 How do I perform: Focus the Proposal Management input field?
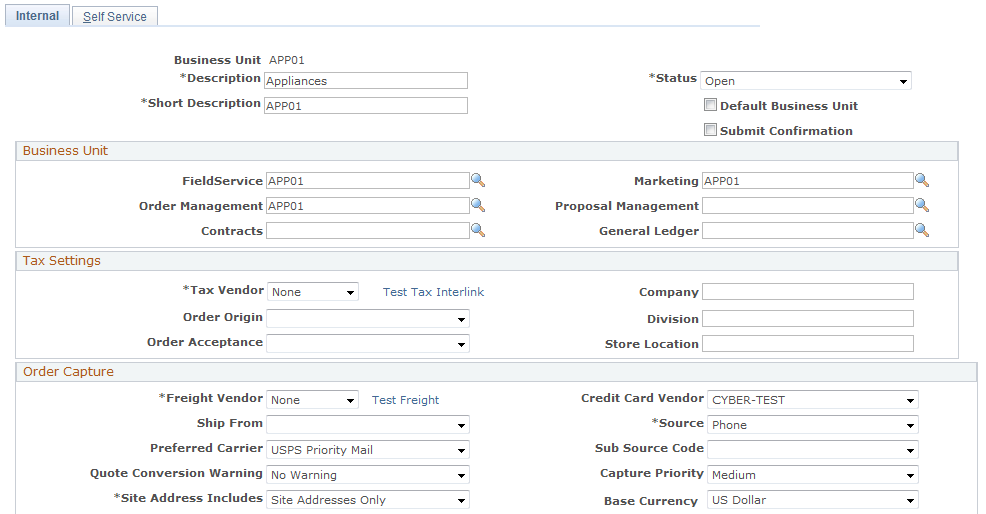click(x=807, y=206)
